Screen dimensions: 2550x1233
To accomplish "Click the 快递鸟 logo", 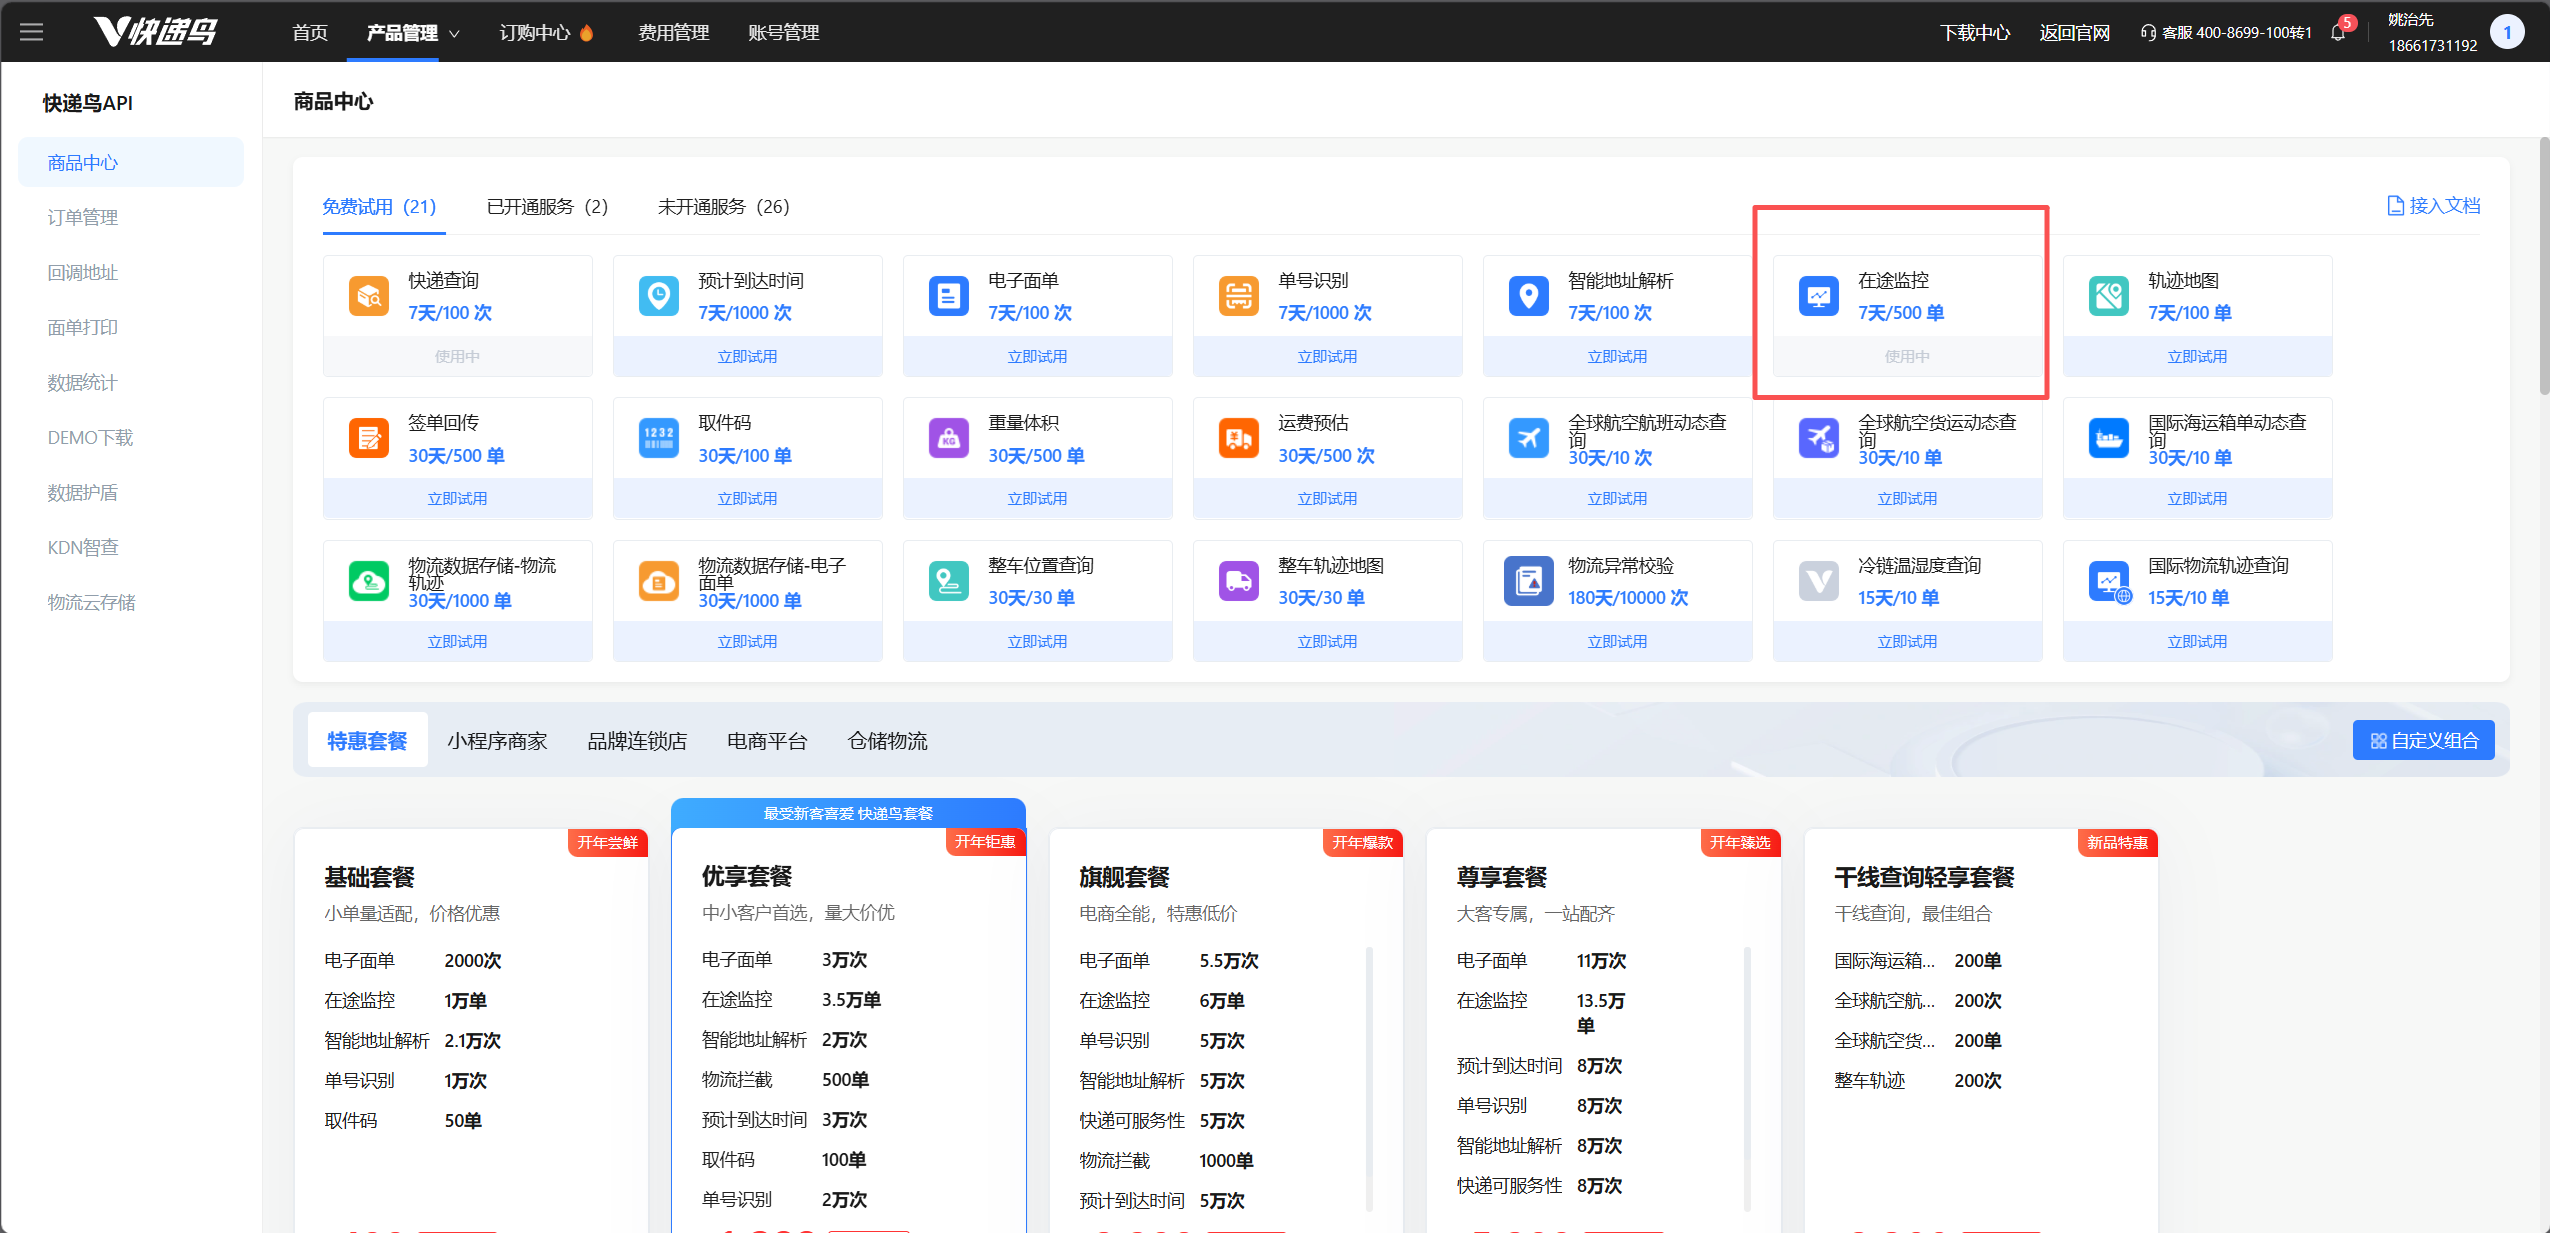I will (x=156, y=32).
